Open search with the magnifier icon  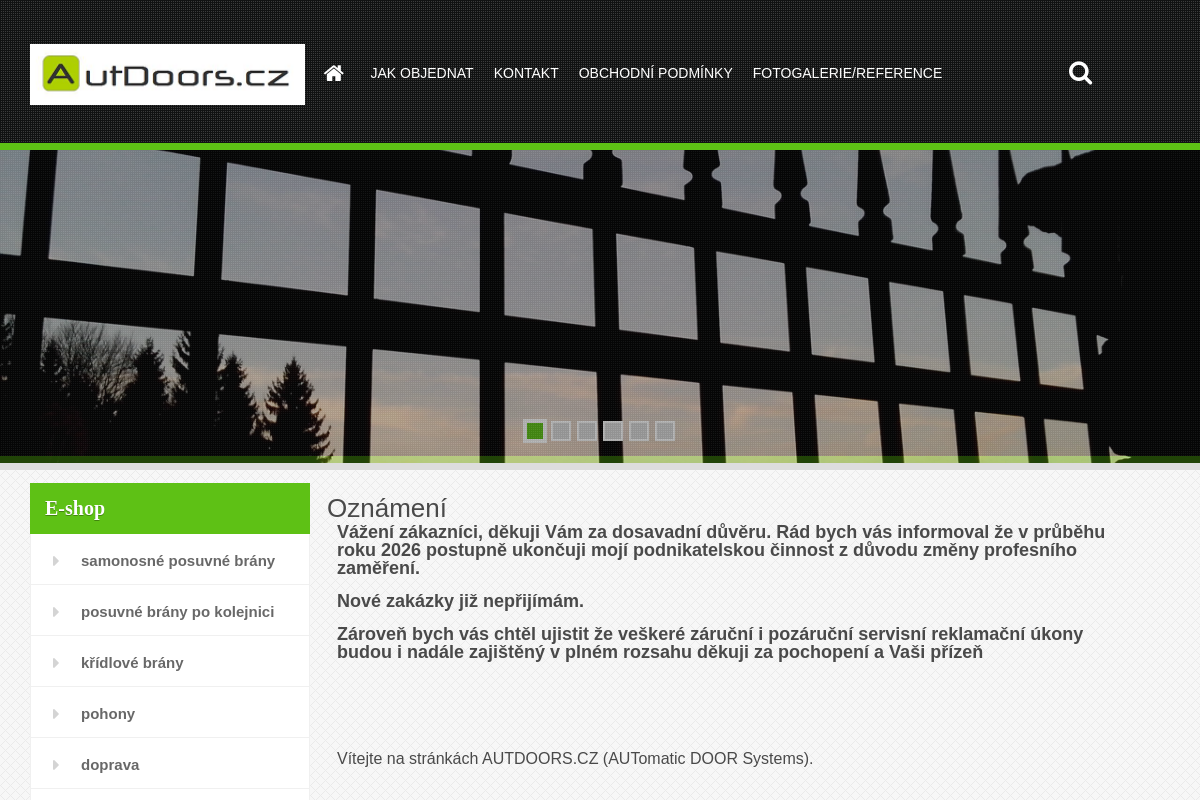click(x=1080, y=73)
